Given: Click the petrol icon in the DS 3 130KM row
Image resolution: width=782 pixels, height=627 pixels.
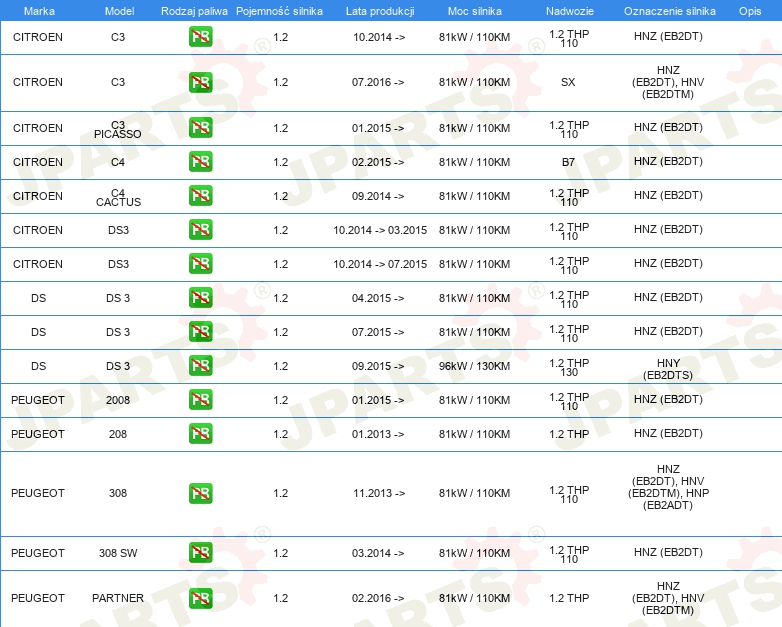Looking at the screenshot, I should pyautogui.click(x=200, y=366).
